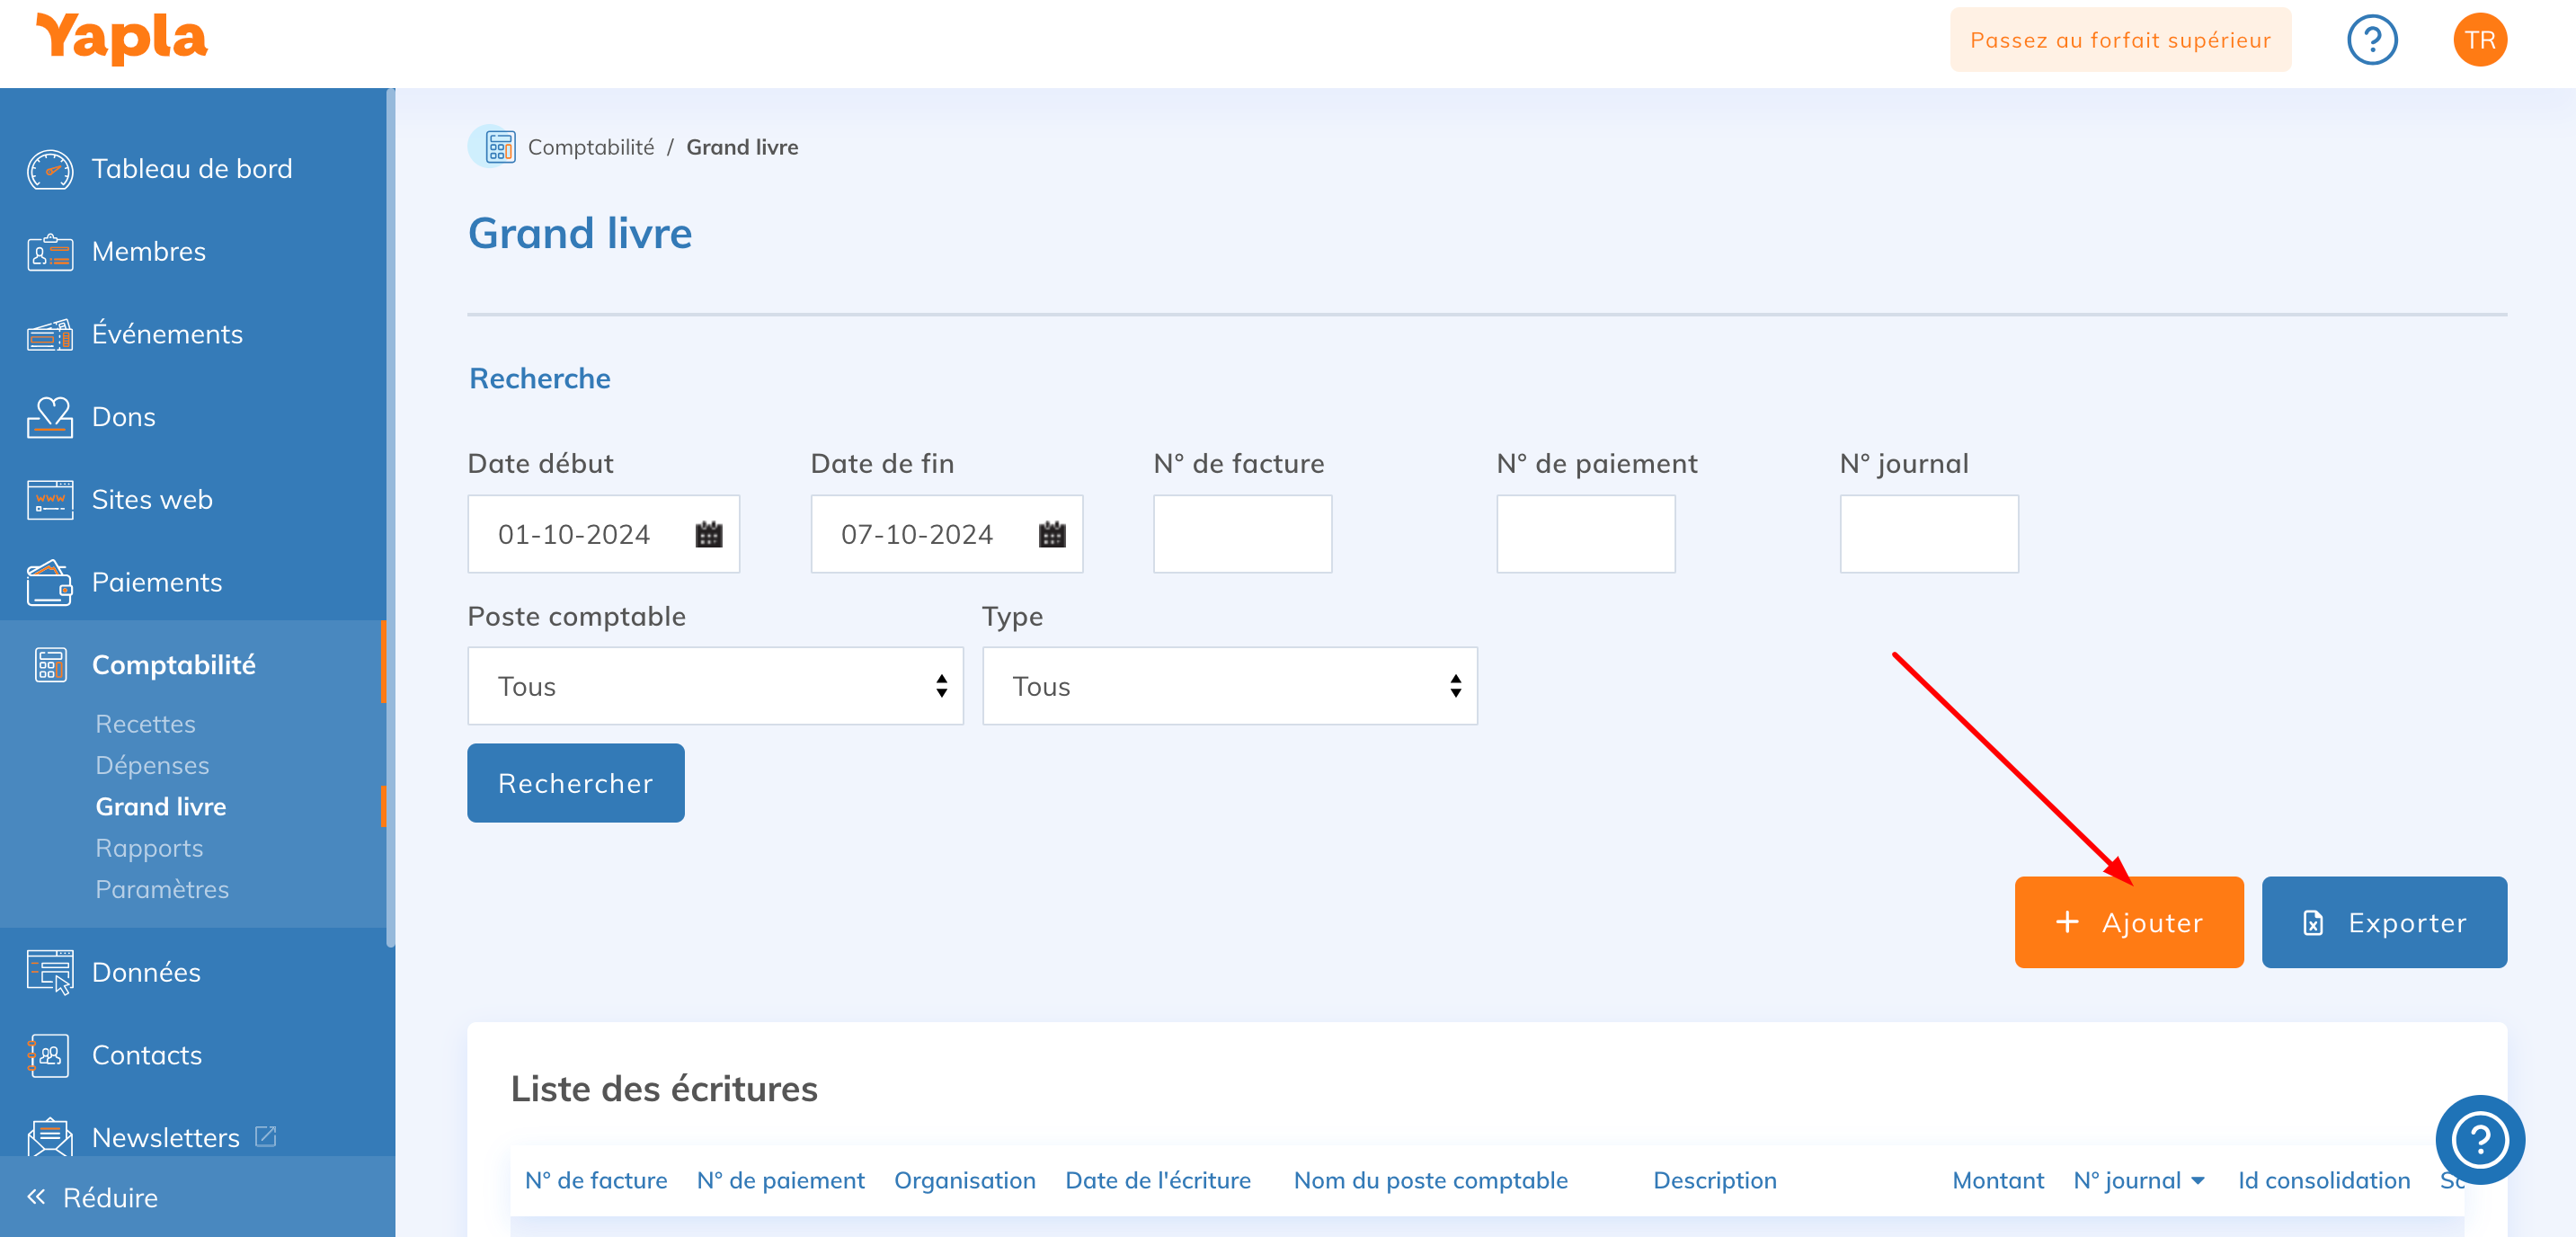Click the help question mark in header
Screen dimensions: 2576x1237
click(x=2371, y=40)
